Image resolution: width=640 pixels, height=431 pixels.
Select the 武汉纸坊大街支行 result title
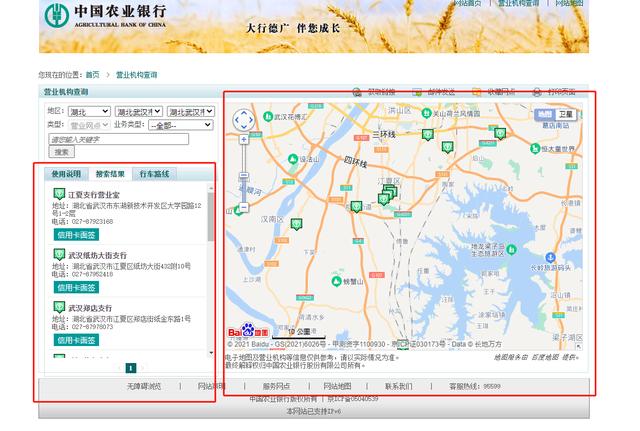point(97,255)
